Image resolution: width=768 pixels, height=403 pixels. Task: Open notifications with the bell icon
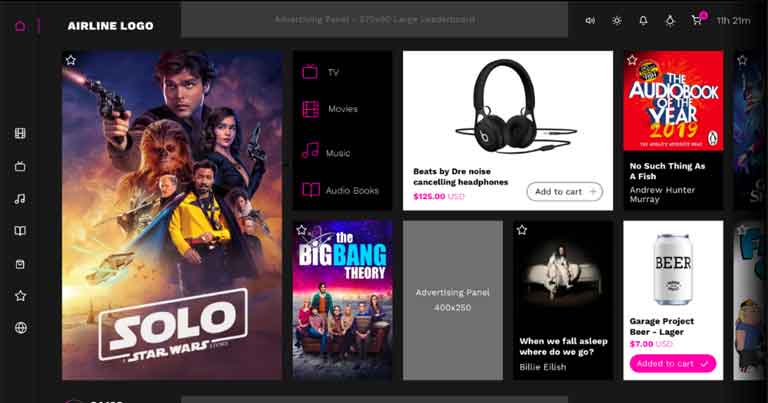pyautogui.click(x=643, y=21)
